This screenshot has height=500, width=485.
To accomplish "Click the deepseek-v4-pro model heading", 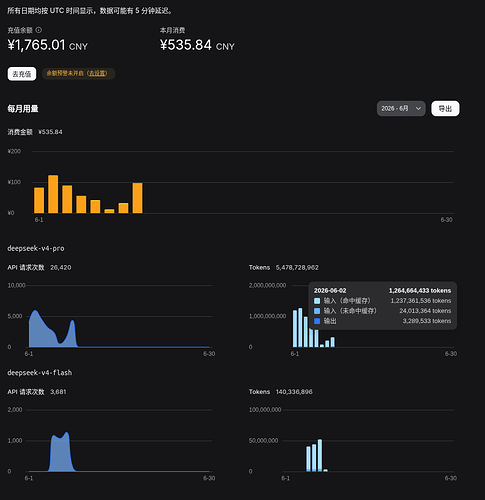I will pos(36,248).
